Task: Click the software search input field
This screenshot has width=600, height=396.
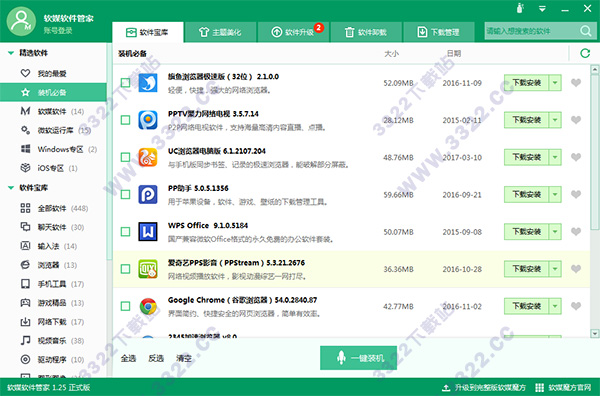Action: pos(532,31)
